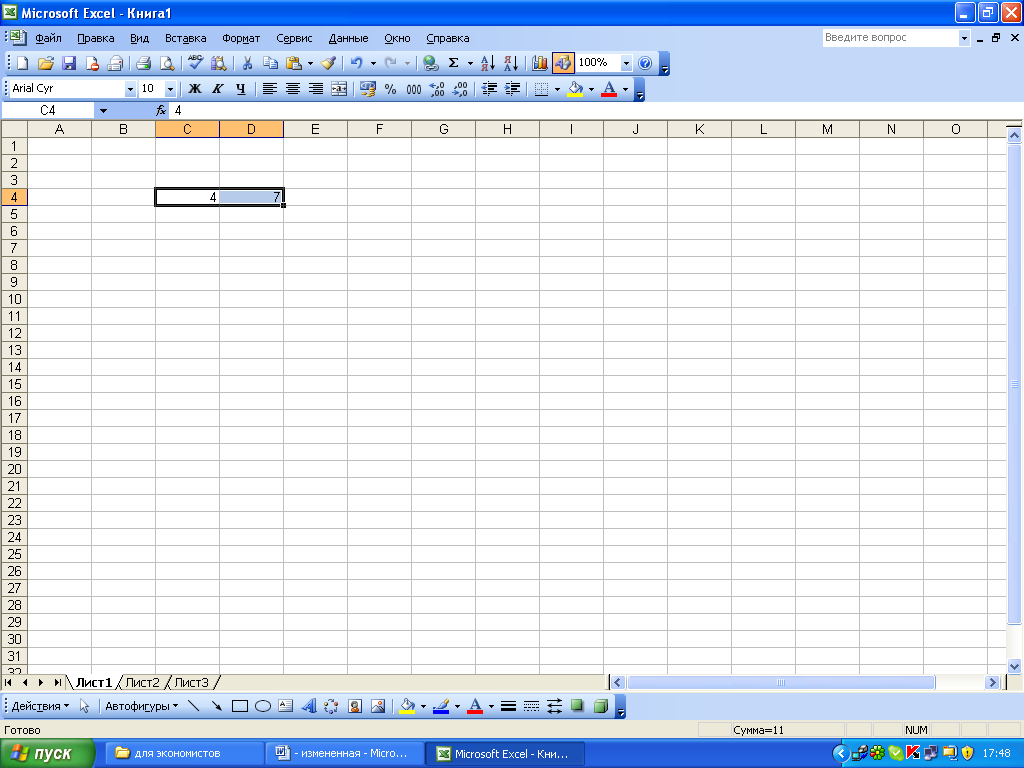This screenshot has height=768, width=1024.
Task: Open Excel help question mark icon
Action: [645, 63]
